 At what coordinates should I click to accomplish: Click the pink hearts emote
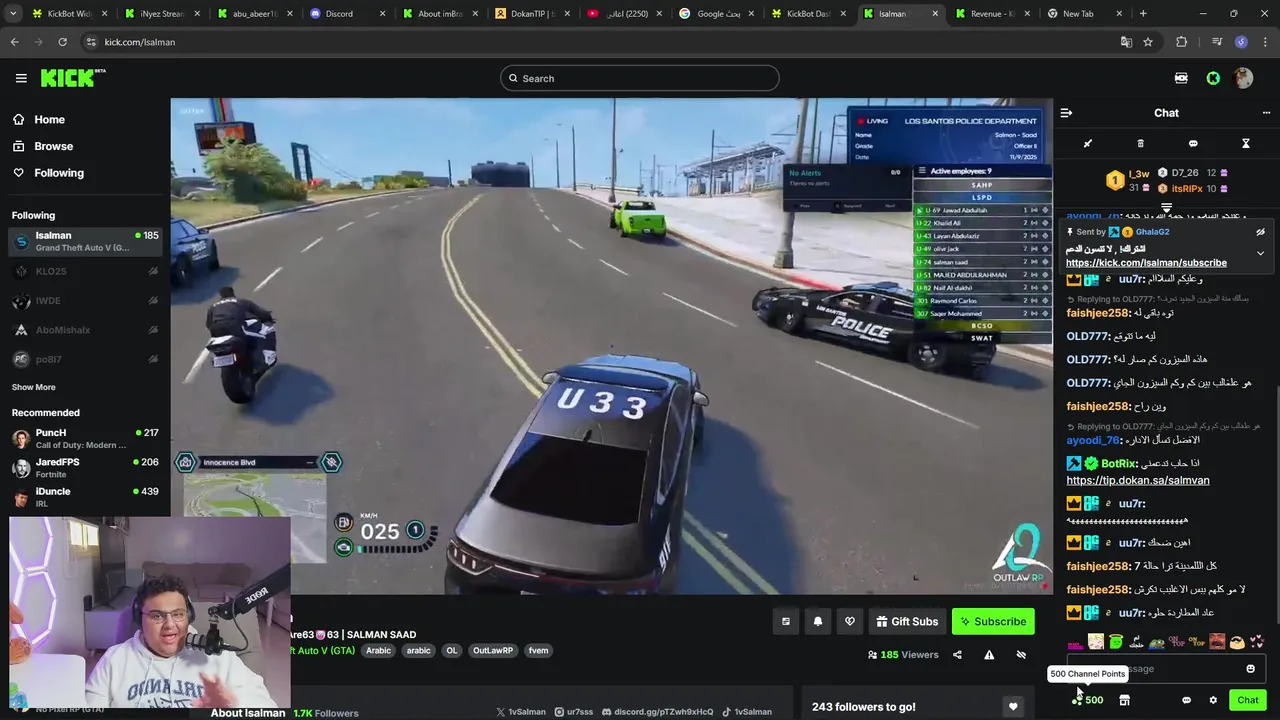click(1257, 642)
